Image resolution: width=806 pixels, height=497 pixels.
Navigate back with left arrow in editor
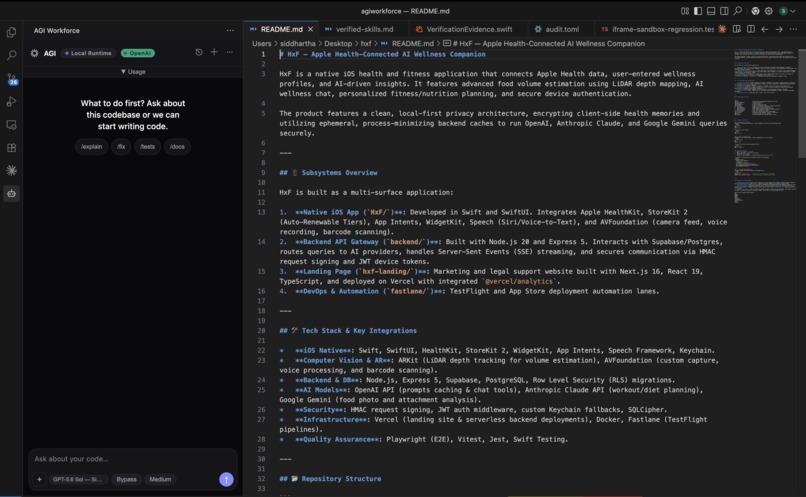[765, 29]
